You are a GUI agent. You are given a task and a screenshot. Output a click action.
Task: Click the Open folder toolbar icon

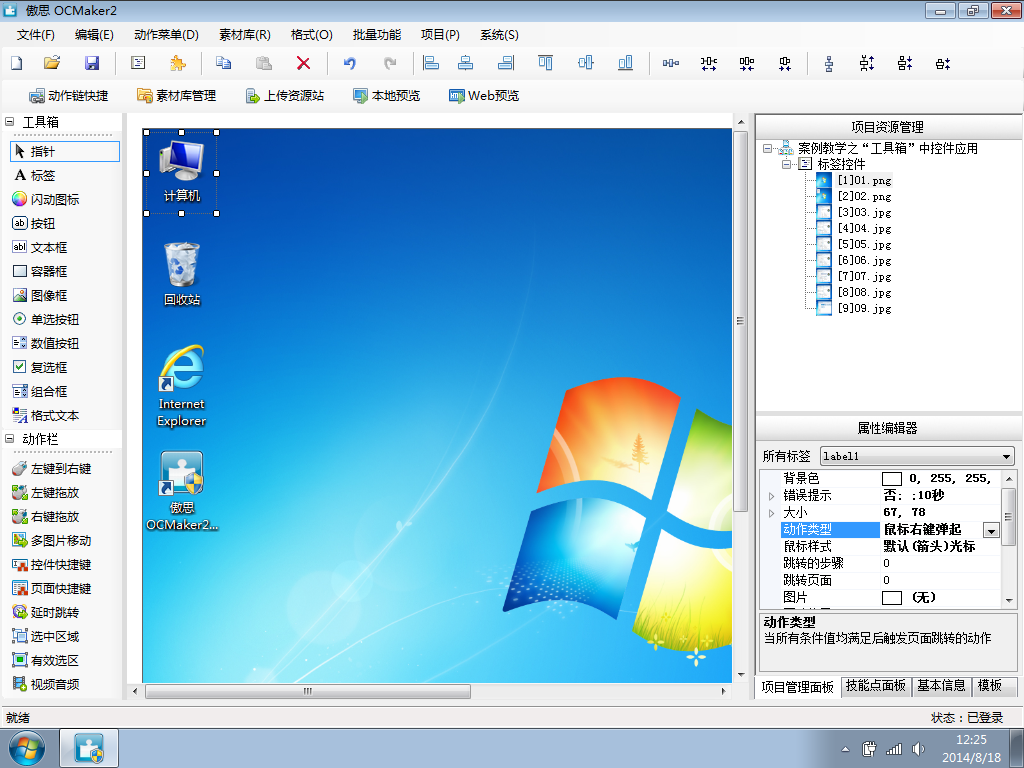52,63
